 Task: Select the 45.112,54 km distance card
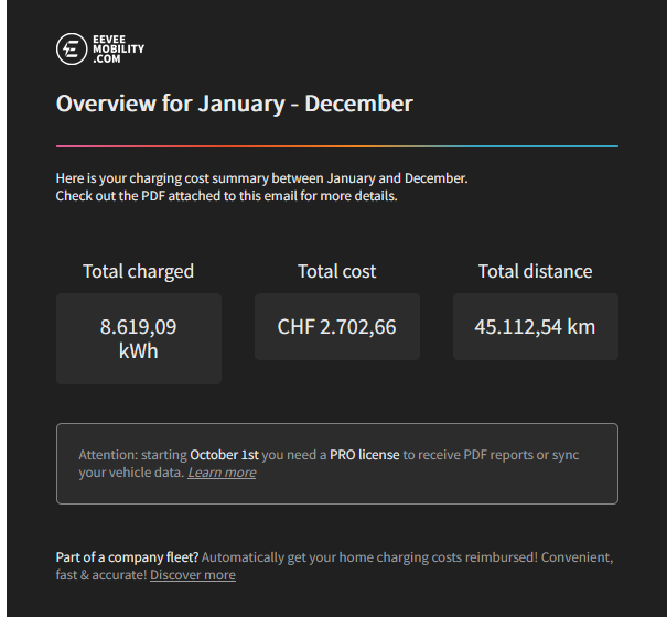point(535,327)
